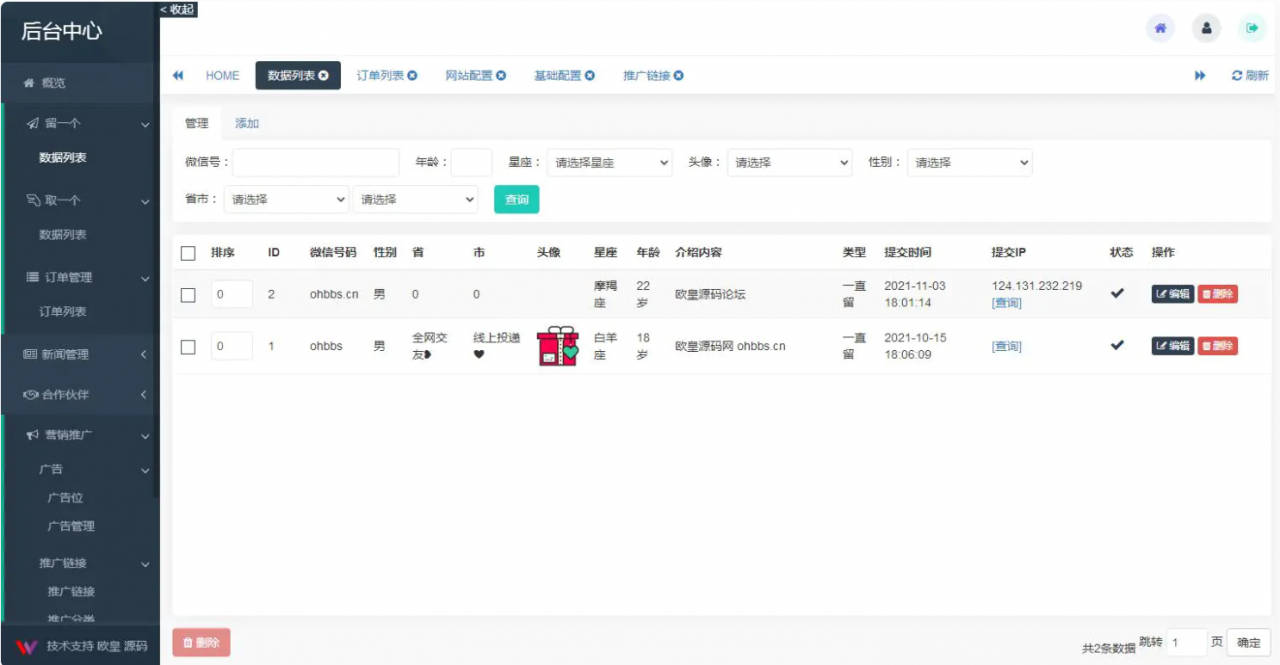Open 数据列表 under 取一个
Image resolution: width=1280 pixels, height=665 pixels.
63,235
